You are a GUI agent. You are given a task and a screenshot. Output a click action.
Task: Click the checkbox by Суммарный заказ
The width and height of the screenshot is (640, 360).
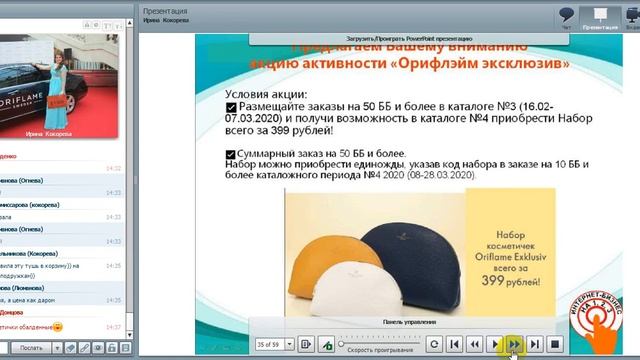pos(230,155)
